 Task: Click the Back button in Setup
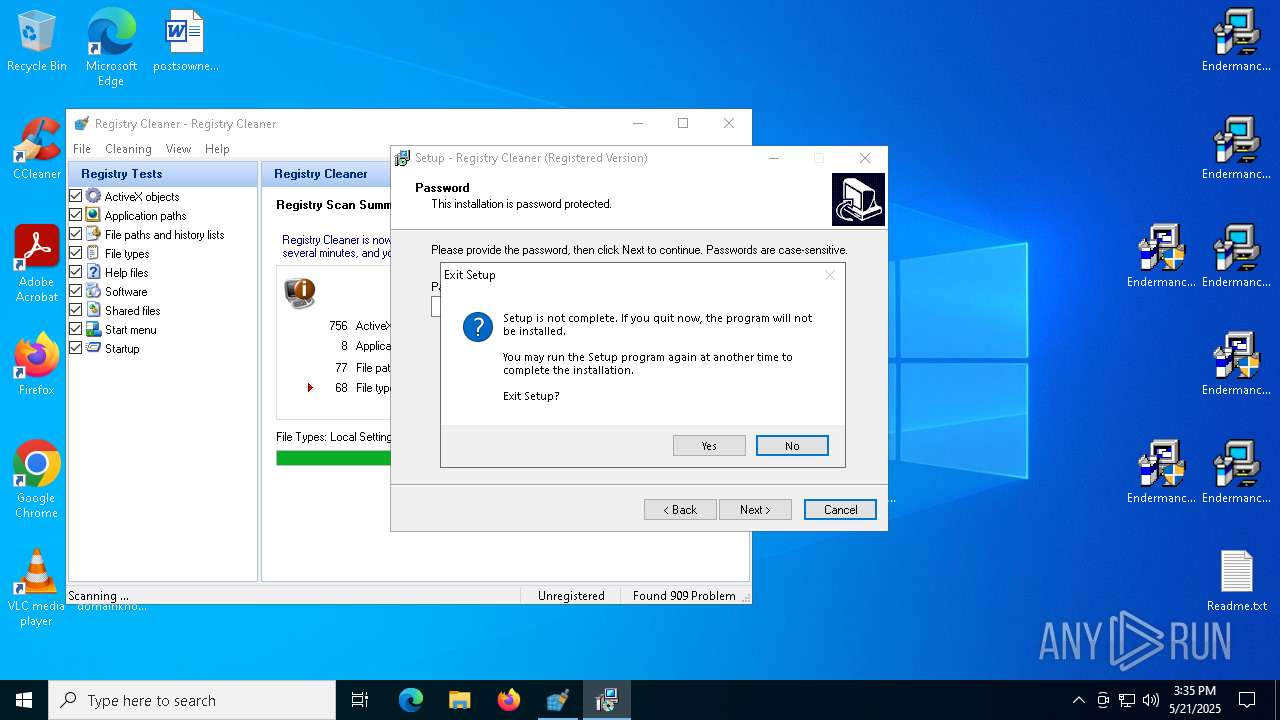click(680, 510)
